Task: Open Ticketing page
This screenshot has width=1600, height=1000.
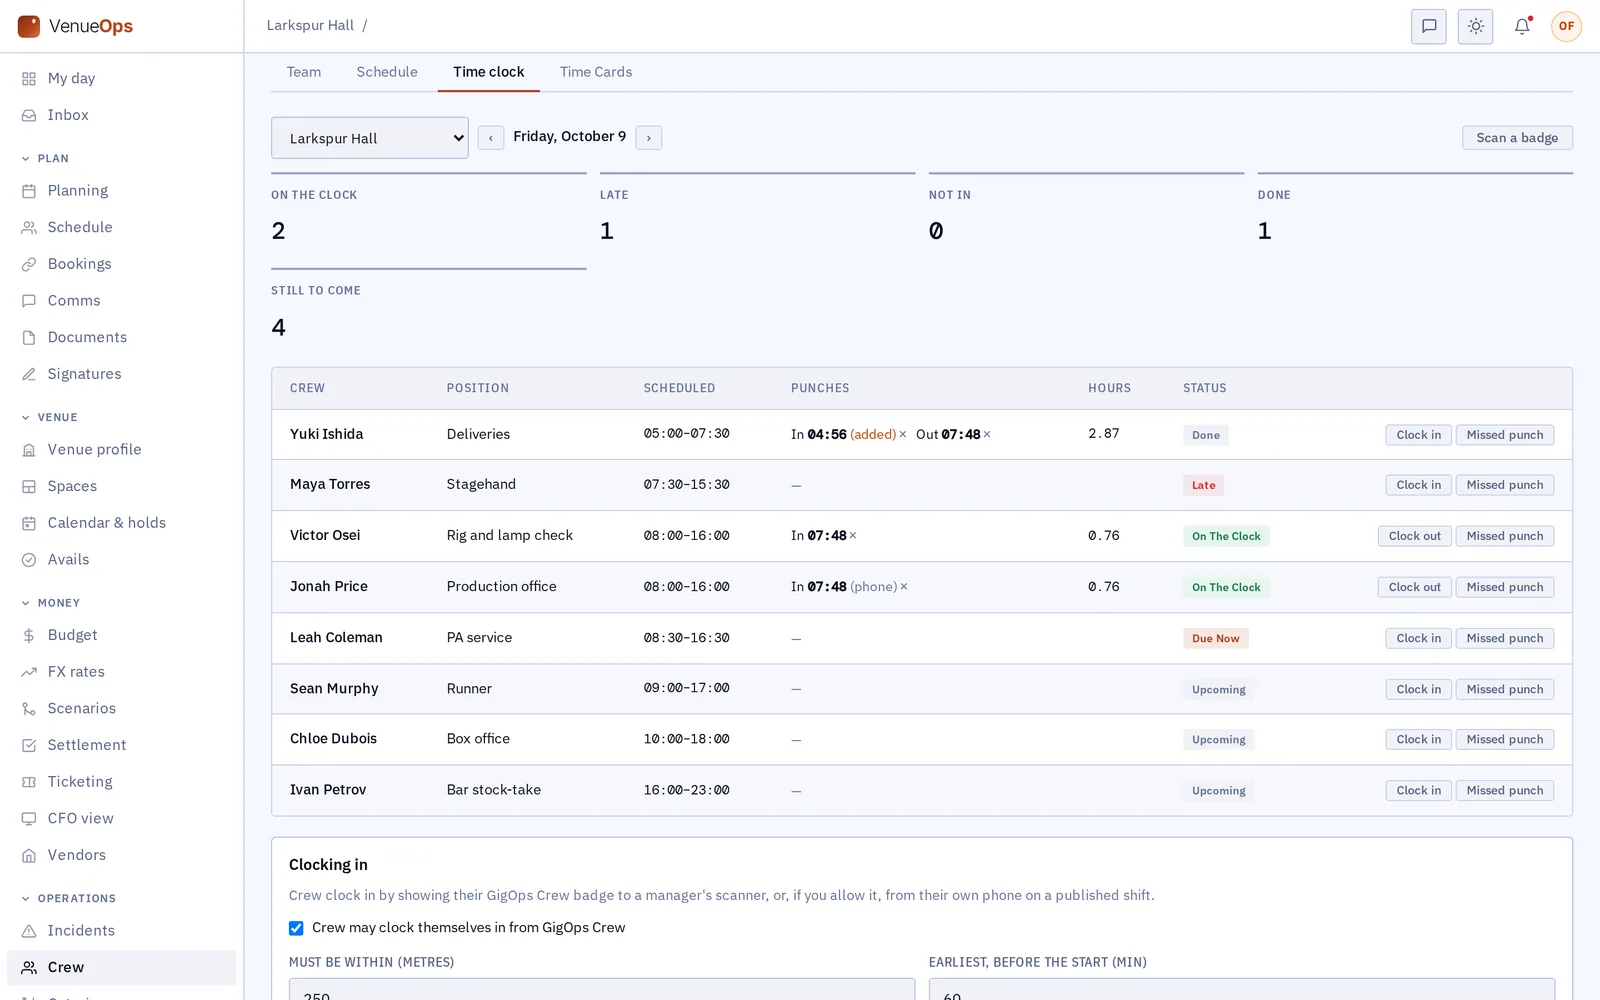Action: (x=121, y=782)
